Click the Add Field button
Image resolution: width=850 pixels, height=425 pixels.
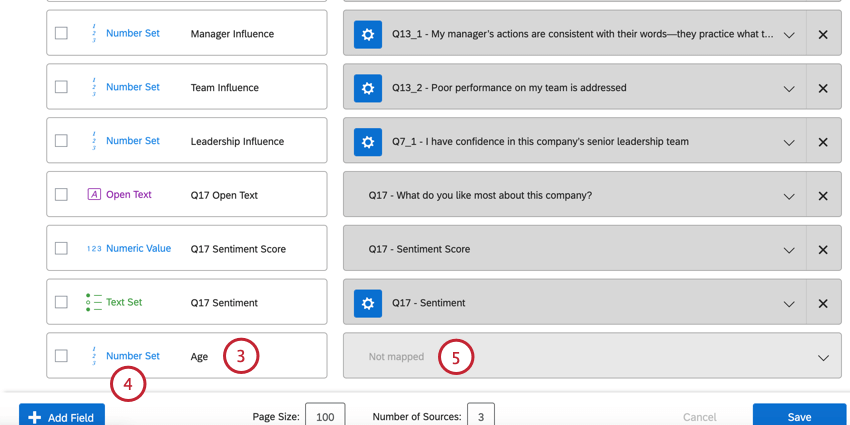(62, 416)
